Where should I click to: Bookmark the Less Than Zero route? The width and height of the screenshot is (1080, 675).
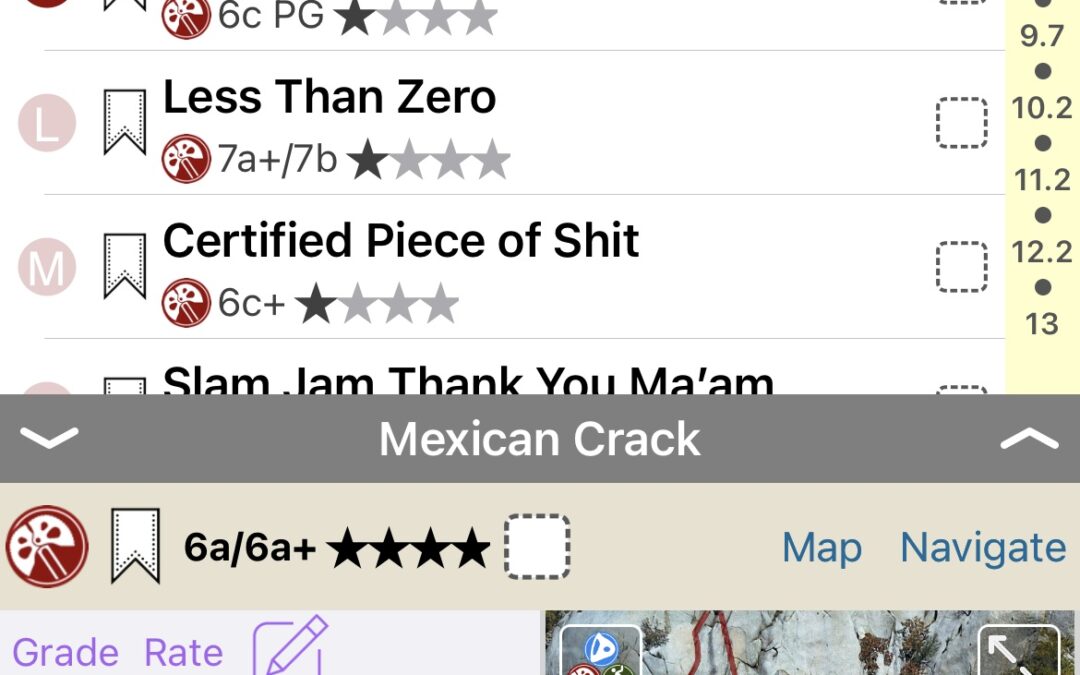(x=125, y=123)
